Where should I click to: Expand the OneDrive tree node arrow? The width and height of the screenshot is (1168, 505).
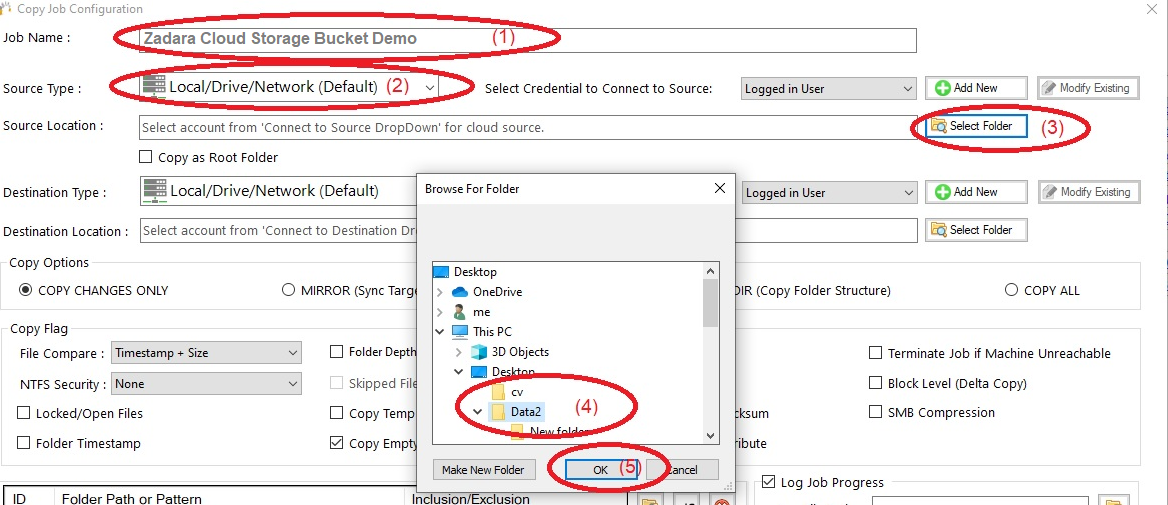(x=440, y=292)
